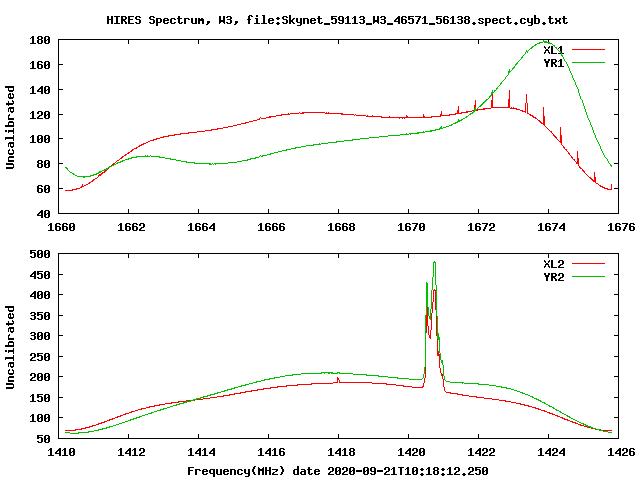Click the 1668 x-axis tick label
This screenshot has width=640, height=480.
tap(341, 227)
